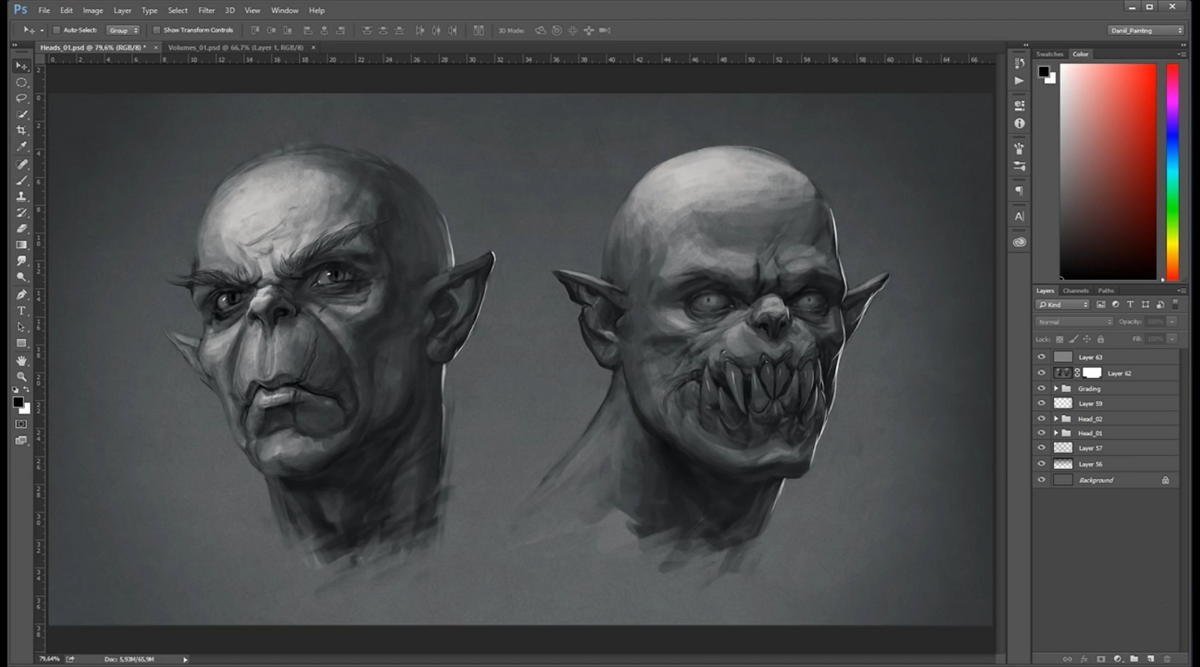The image size is (1200, 667).
Task: Check Show Transform Controls
Action: 157,30
